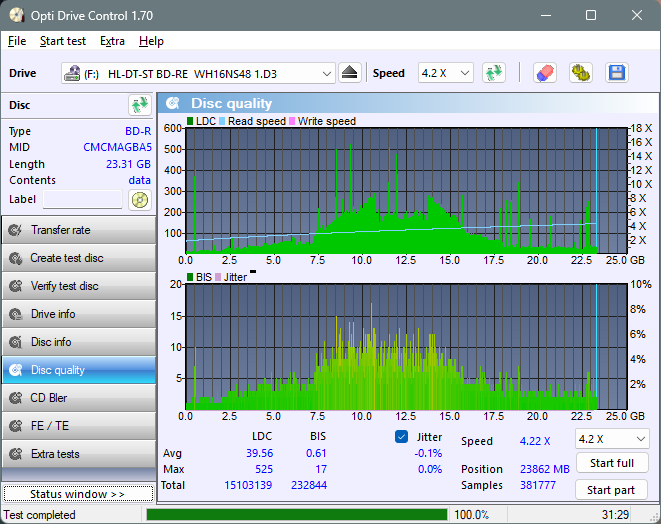Click the blue Read speed legend swatch
The image size is (661, 524).
(222, 121)
